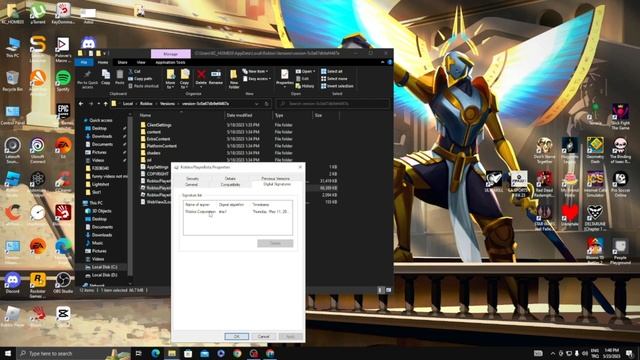Open the New item dropdown
Screen dimensions: 640x360
coord(256,71)
